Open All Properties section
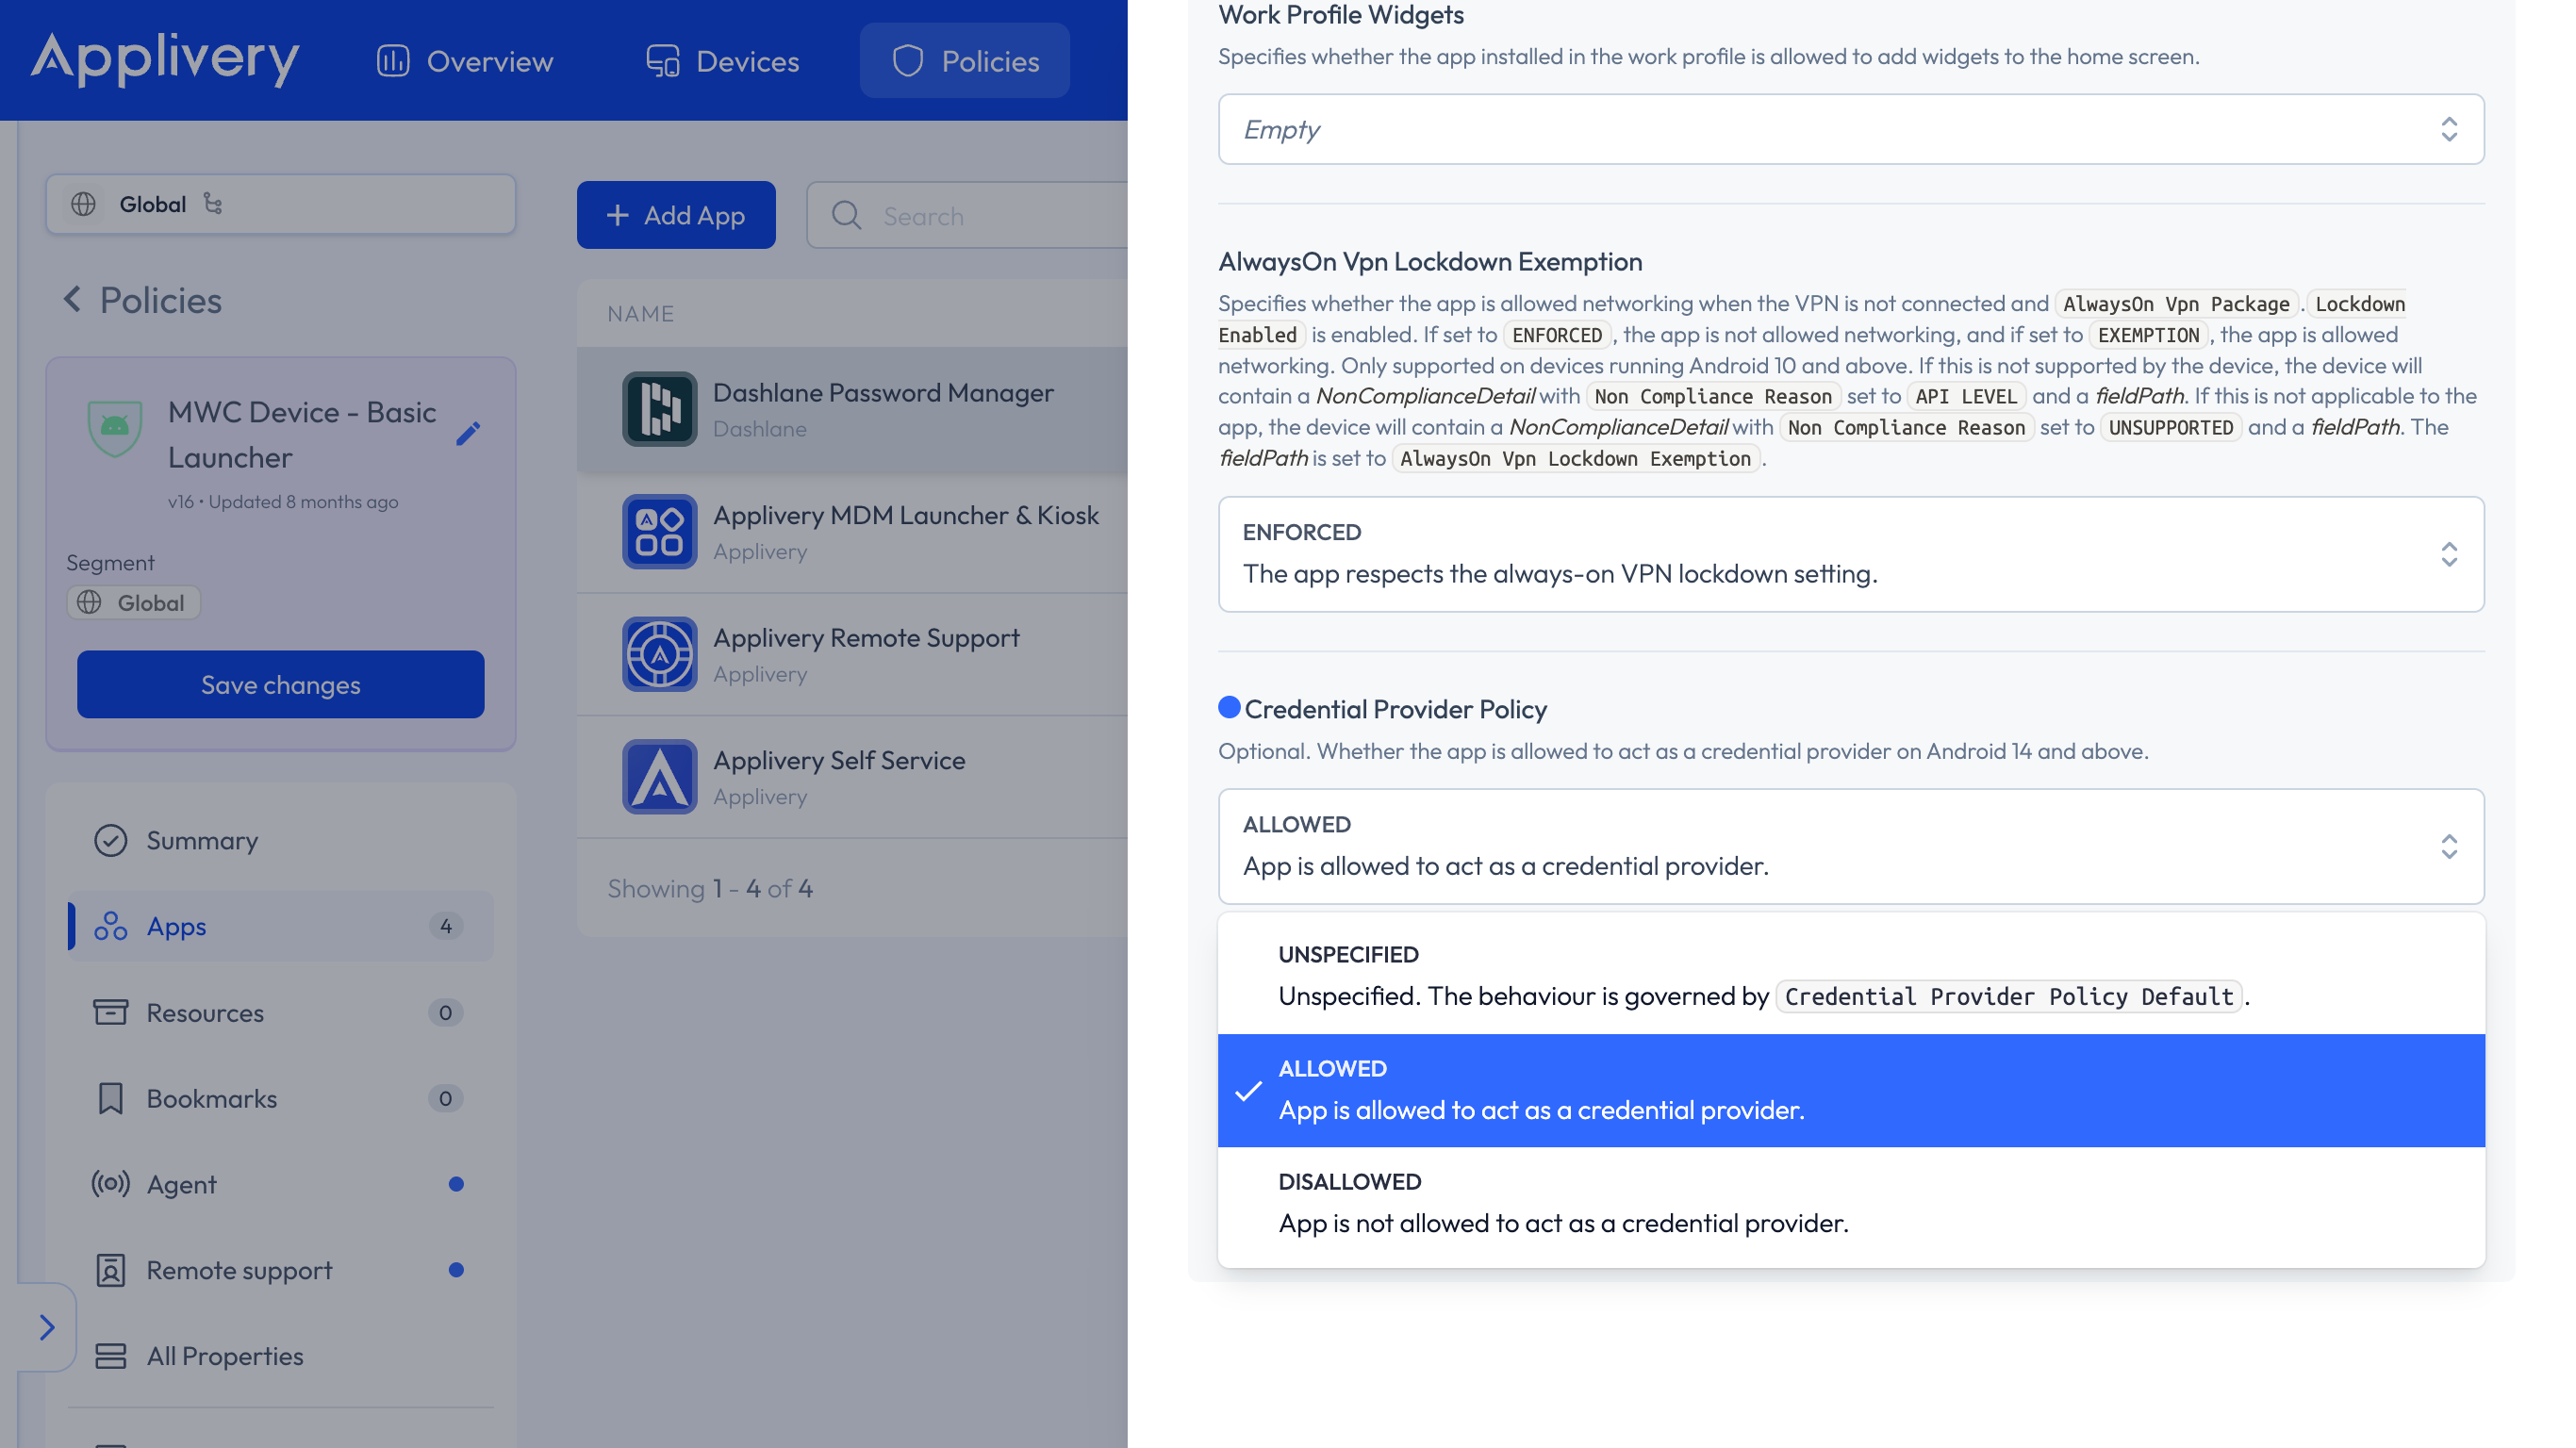This screenshot has height=1448, width=2576. [281, 1356]
